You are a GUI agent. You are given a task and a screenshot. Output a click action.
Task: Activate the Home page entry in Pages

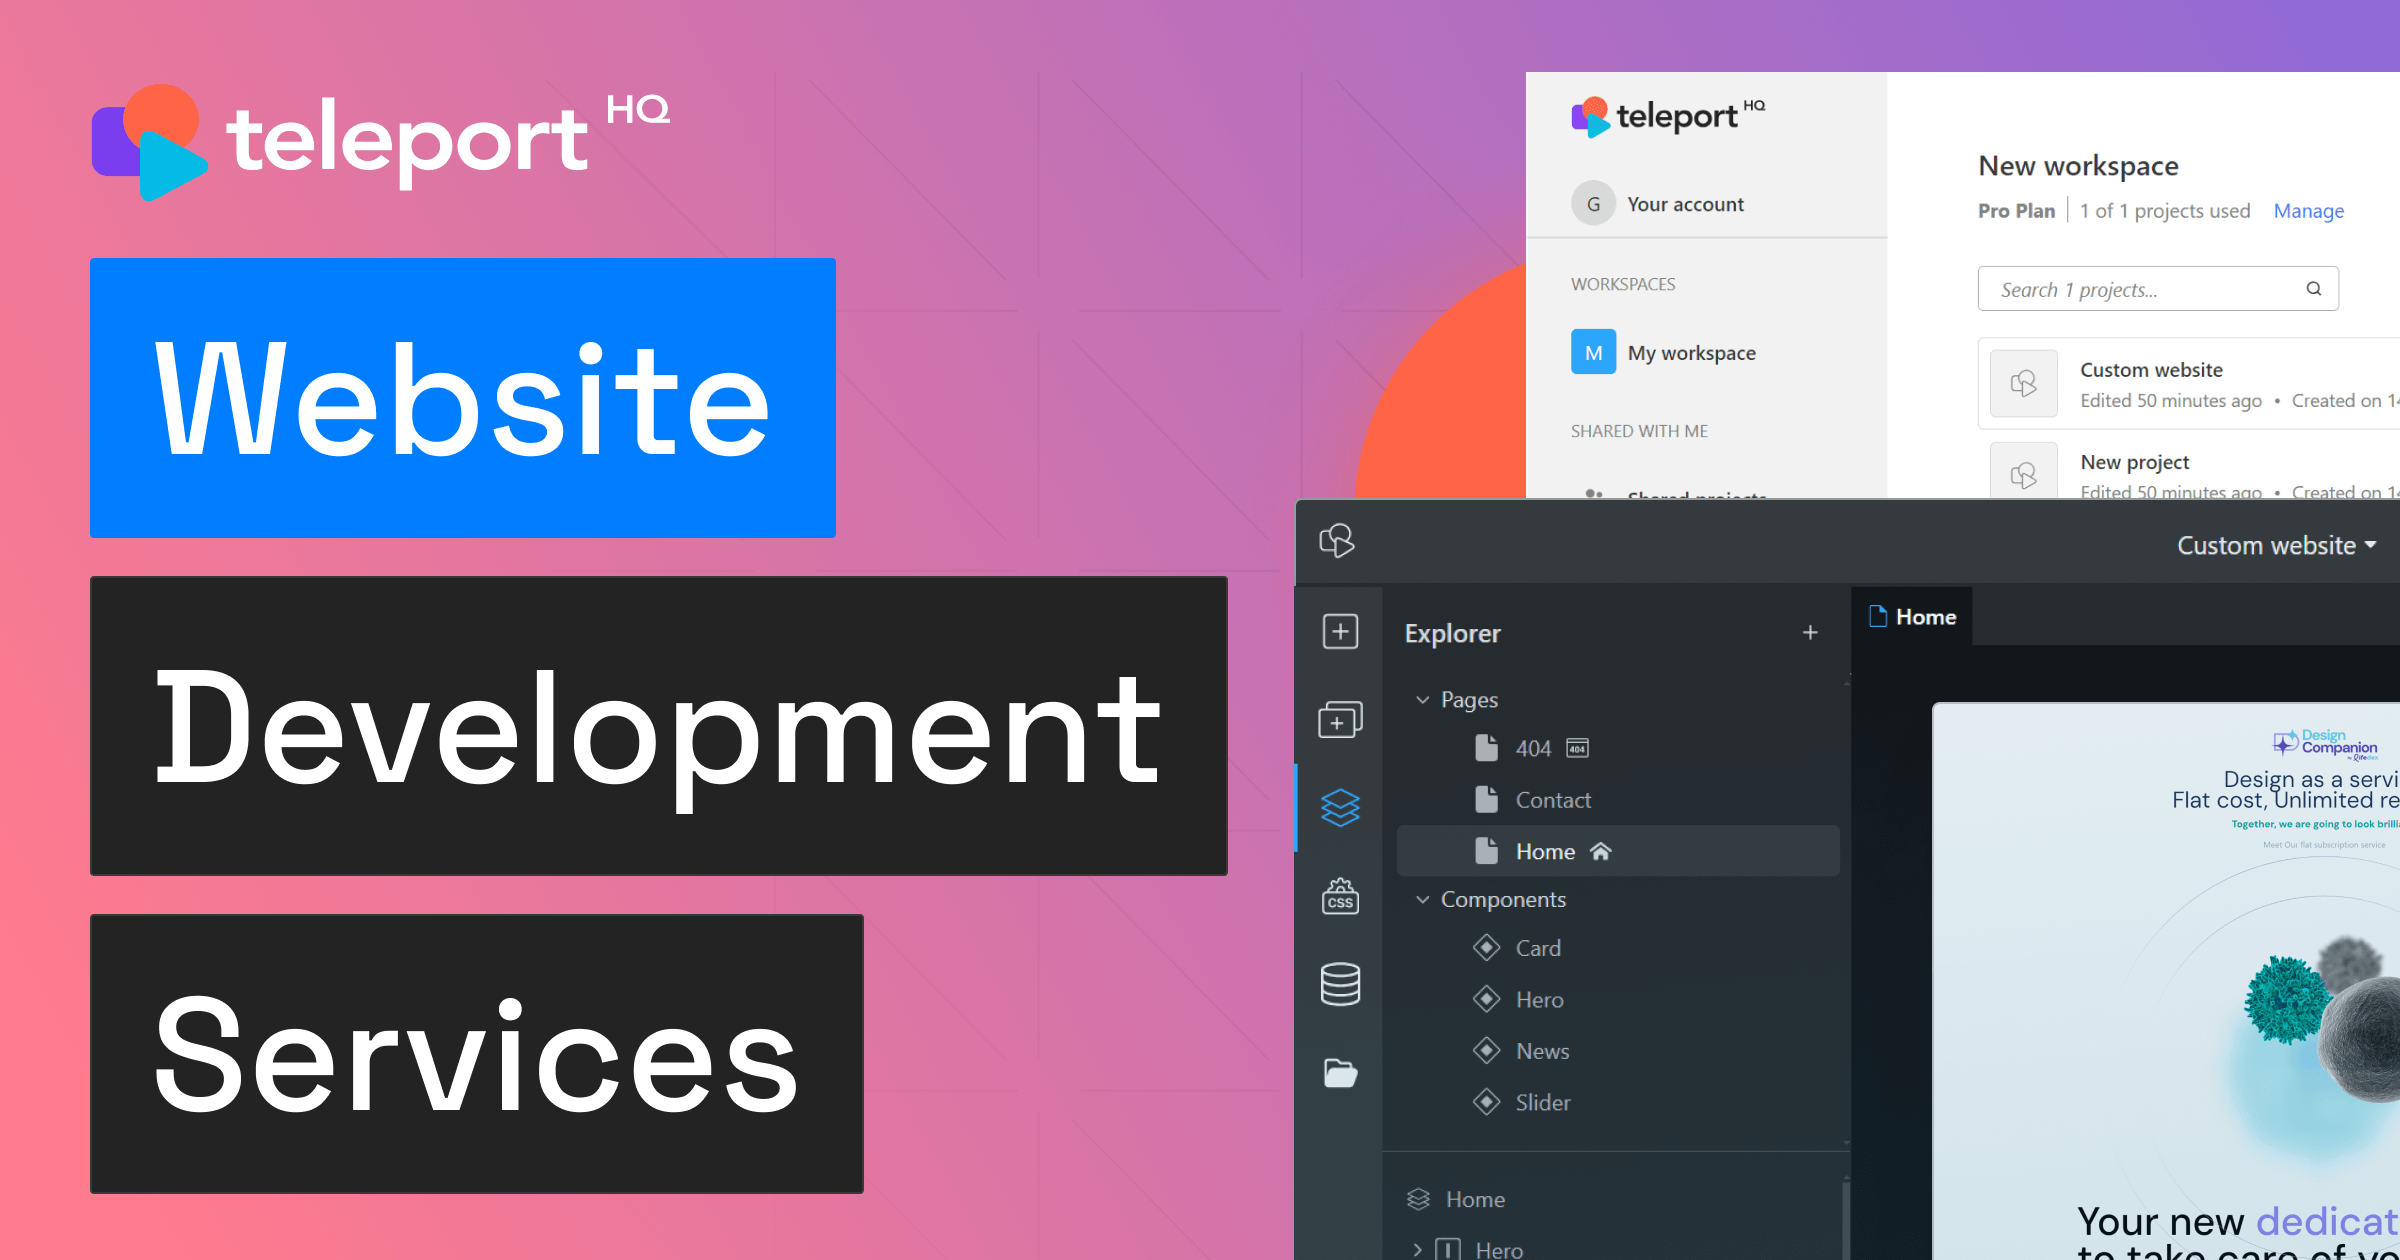1546,851
